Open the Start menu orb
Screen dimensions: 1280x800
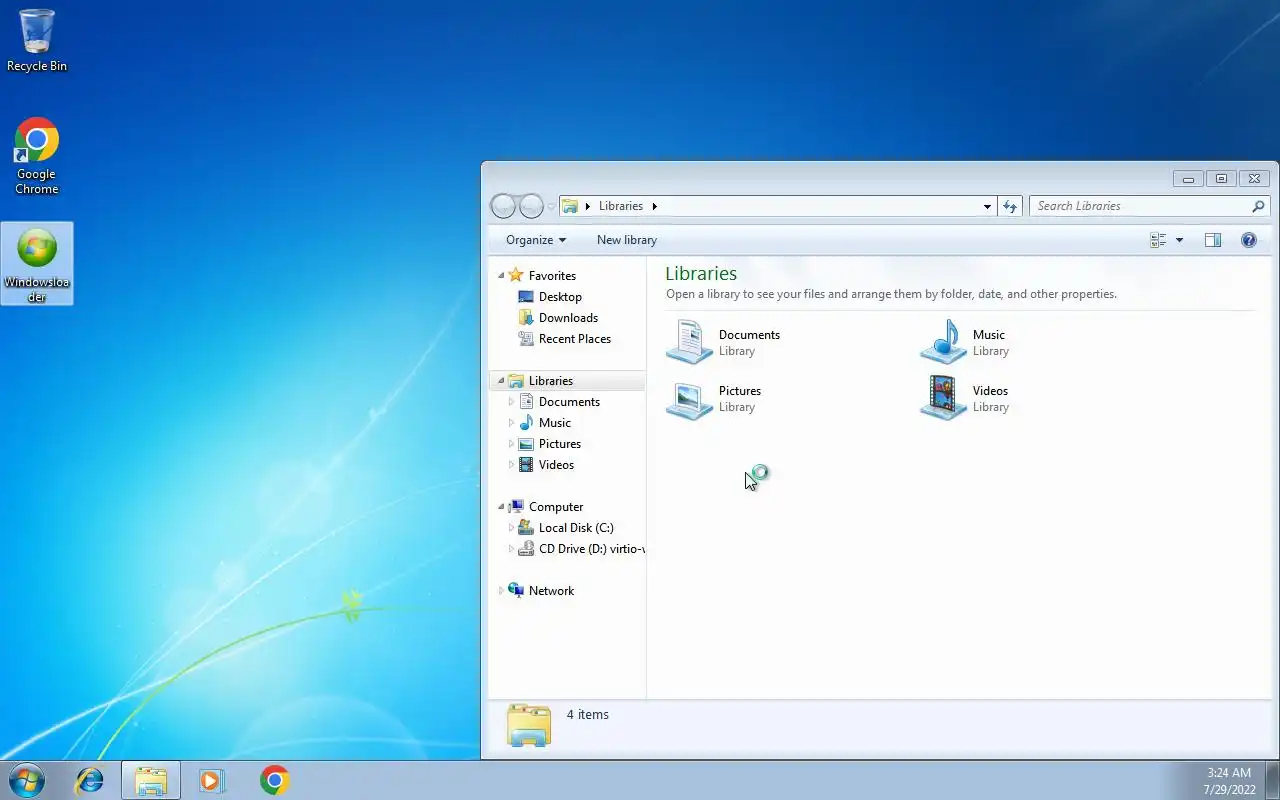pyautogui.click(x=27, y=780)
